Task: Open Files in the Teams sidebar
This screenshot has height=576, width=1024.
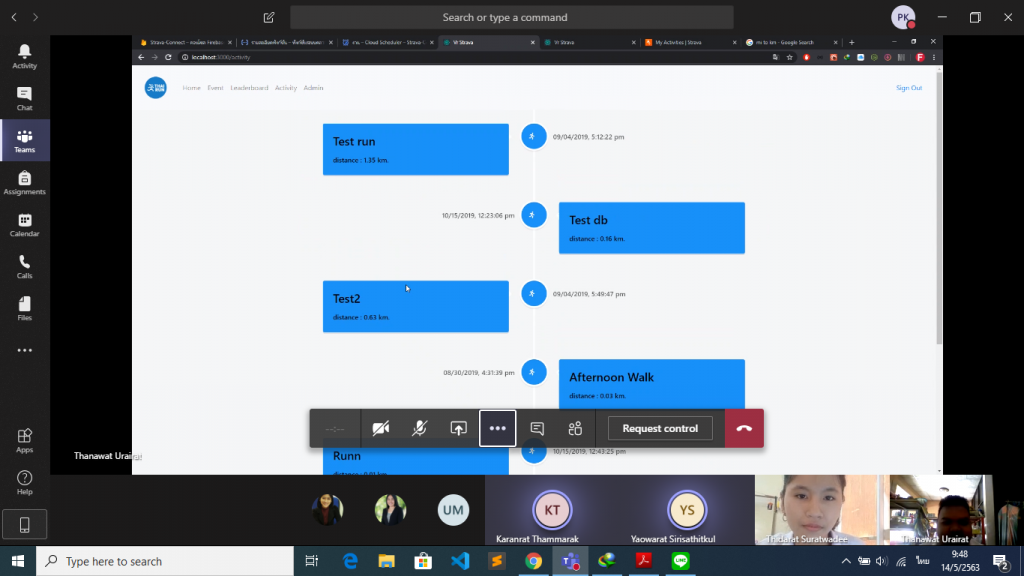Action: [x=24, y=308]
